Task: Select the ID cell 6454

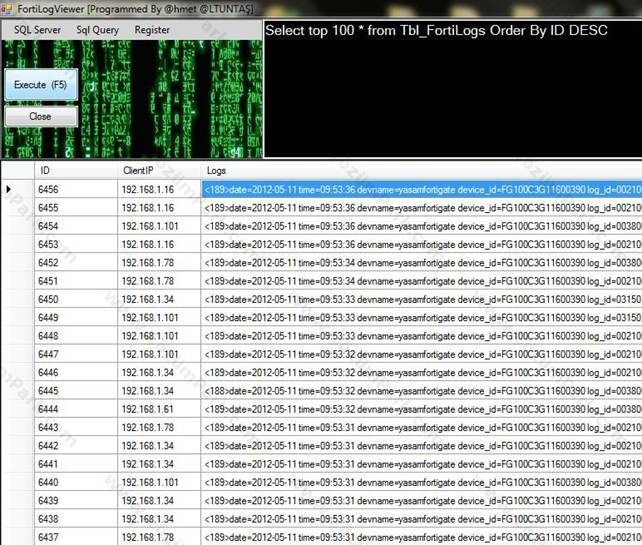Action: tap(76, 226)
